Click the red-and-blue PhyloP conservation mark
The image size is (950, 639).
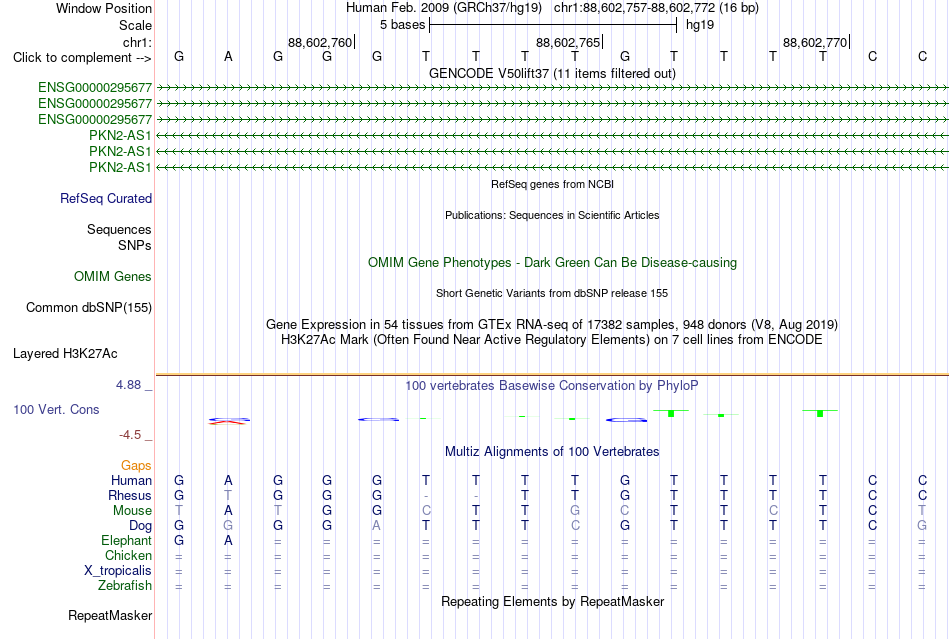pos(228,421)
